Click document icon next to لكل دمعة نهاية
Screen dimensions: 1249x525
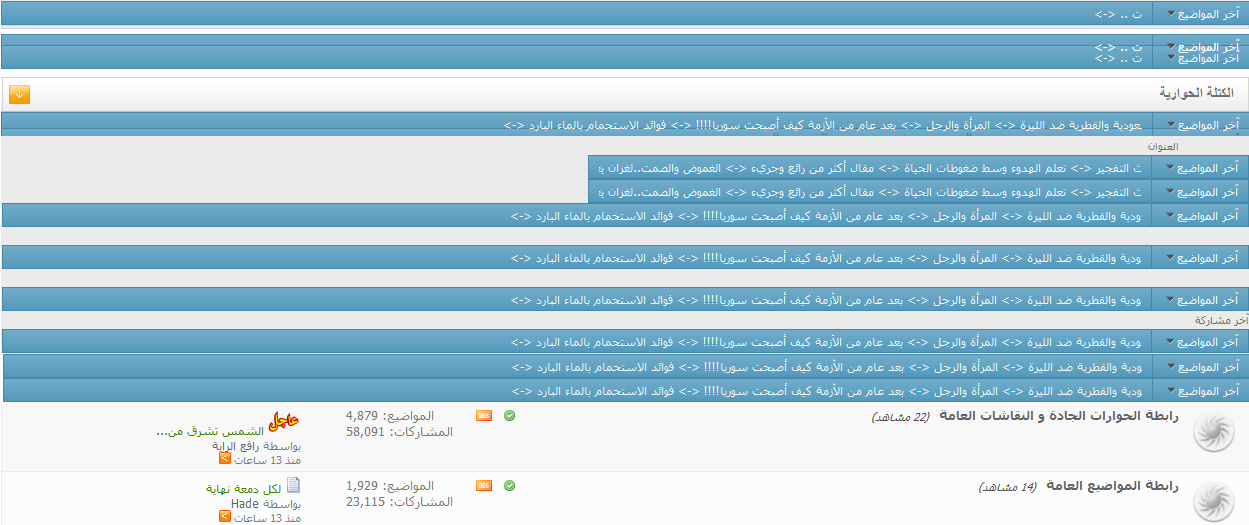(293, 486)
